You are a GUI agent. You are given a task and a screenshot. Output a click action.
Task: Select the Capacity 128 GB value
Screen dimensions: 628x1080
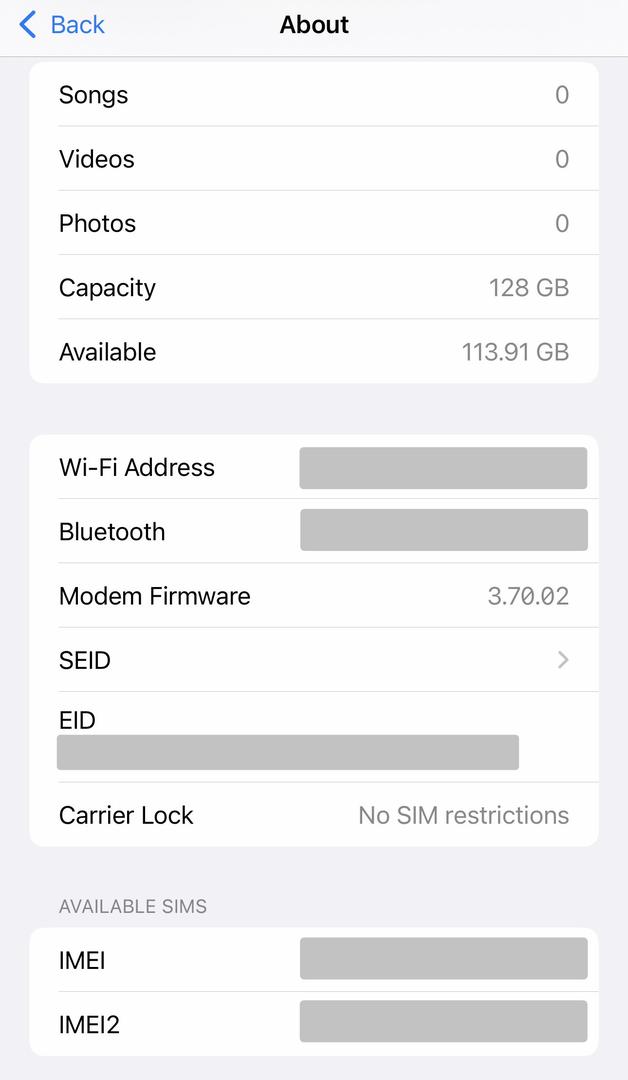point(528,288)
